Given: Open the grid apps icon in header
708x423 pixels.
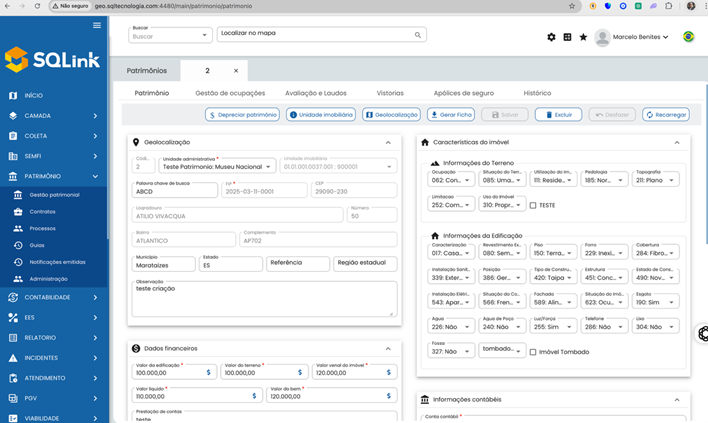Looking at the screenshot, I should 567,37.
